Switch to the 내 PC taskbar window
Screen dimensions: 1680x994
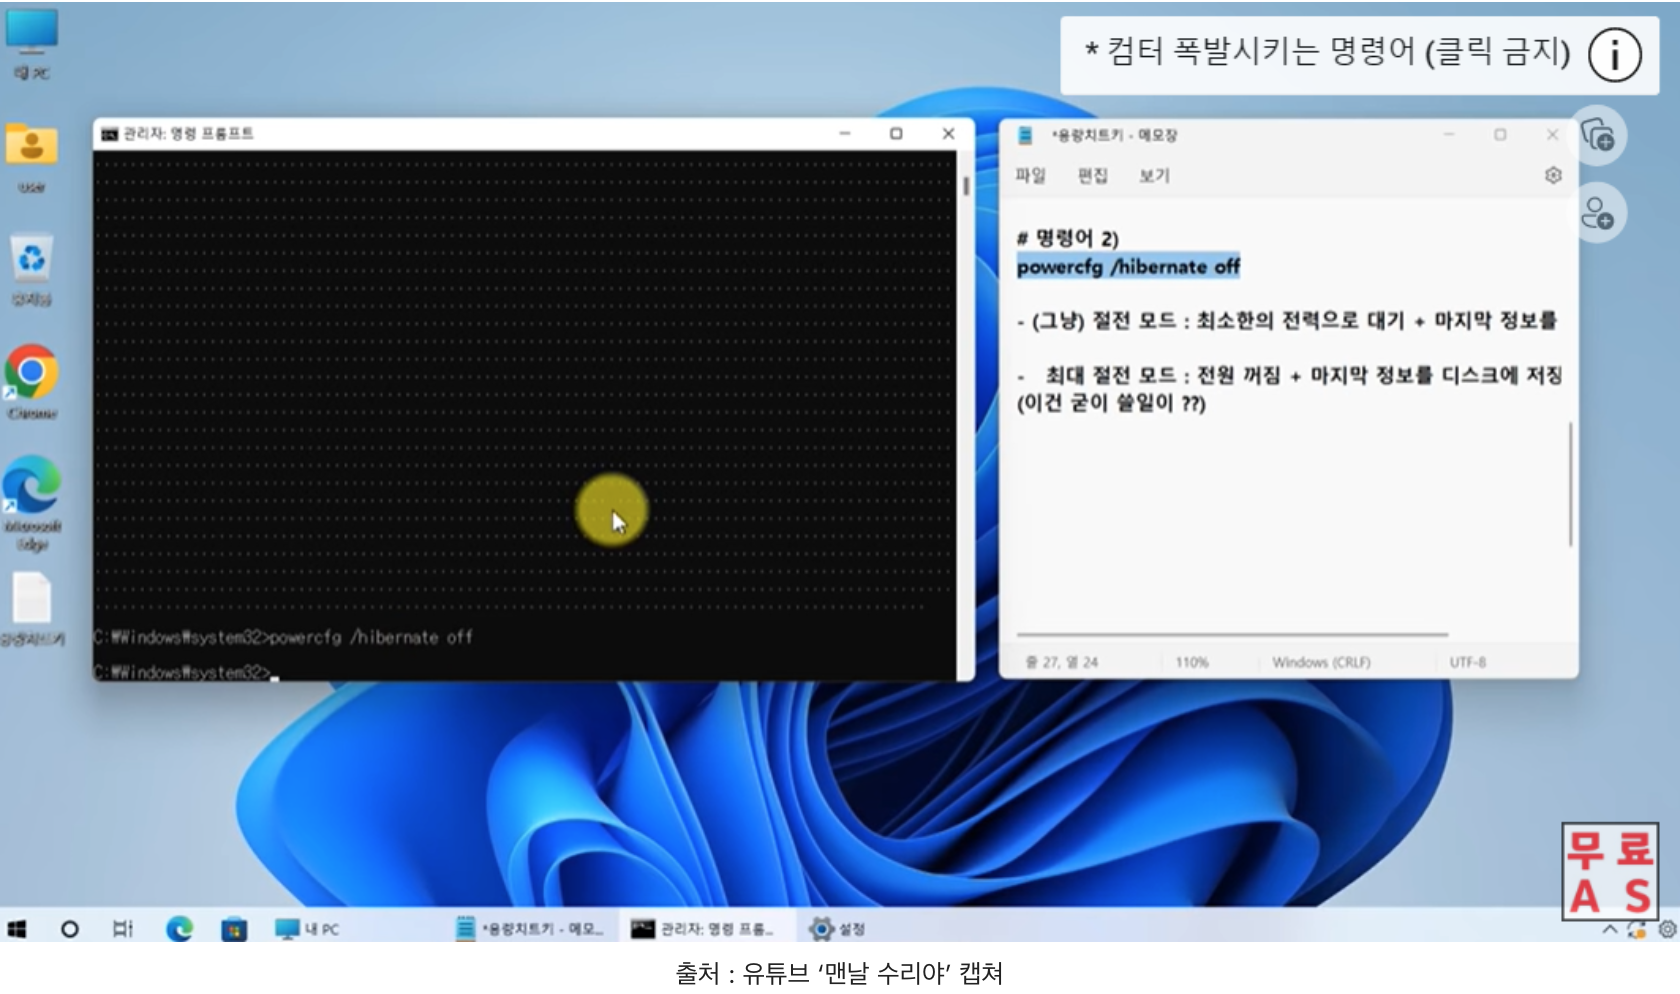[307, 929]
